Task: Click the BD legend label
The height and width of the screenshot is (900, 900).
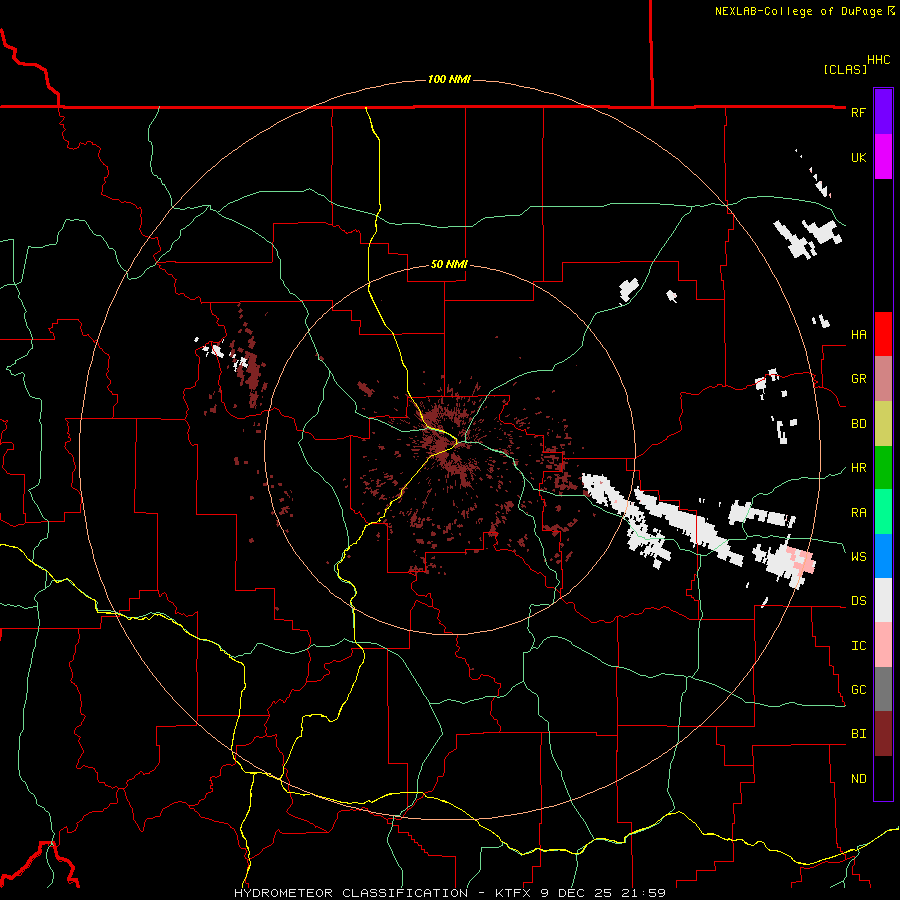Action: (x=858, y=424)
